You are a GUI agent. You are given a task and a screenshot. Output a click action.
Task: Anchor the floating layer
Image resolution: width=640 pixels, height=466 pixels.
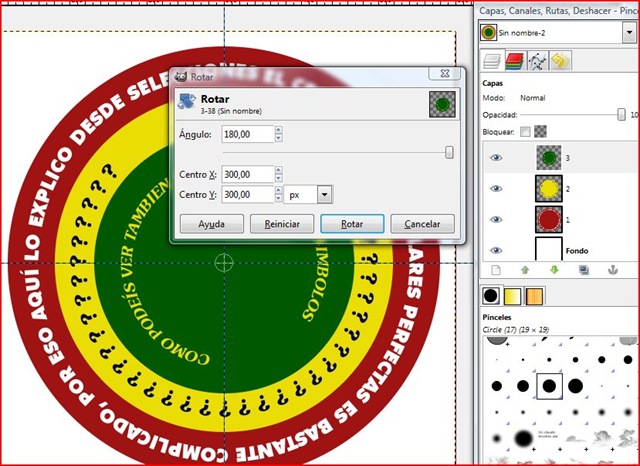[x=613, y=270]
